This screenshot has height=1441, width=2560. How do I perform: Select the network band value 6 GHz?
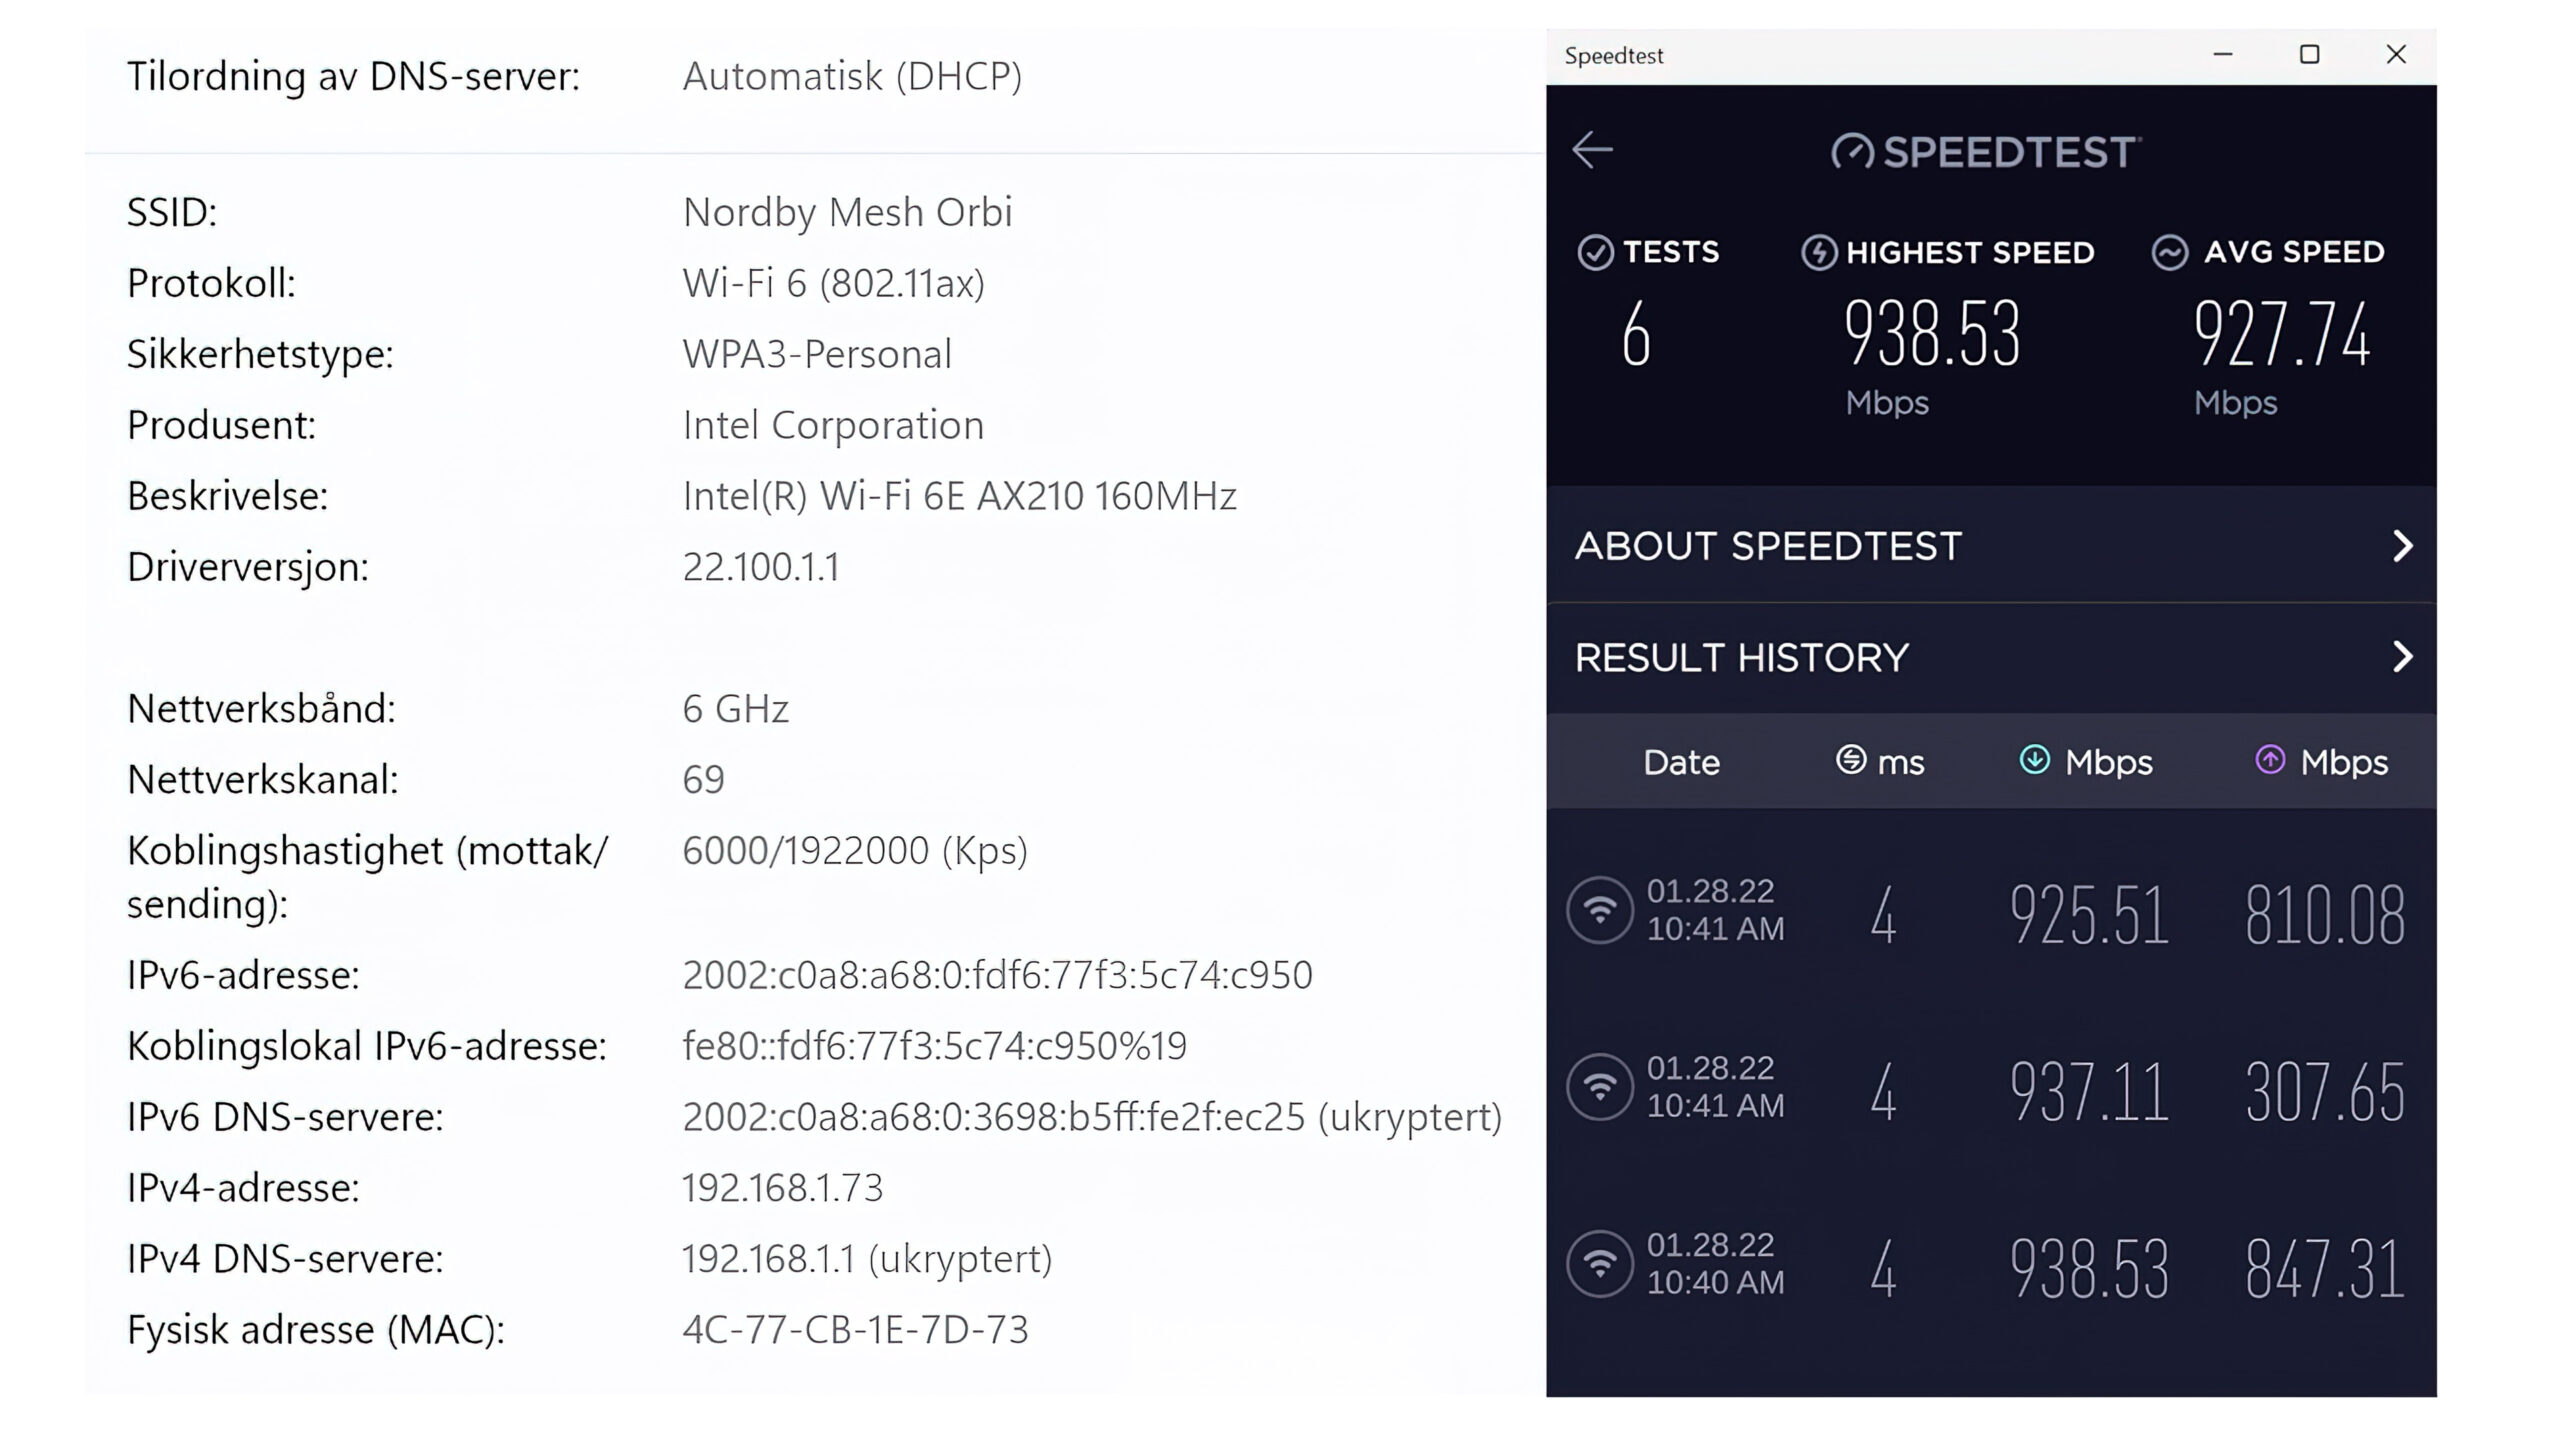735,709
